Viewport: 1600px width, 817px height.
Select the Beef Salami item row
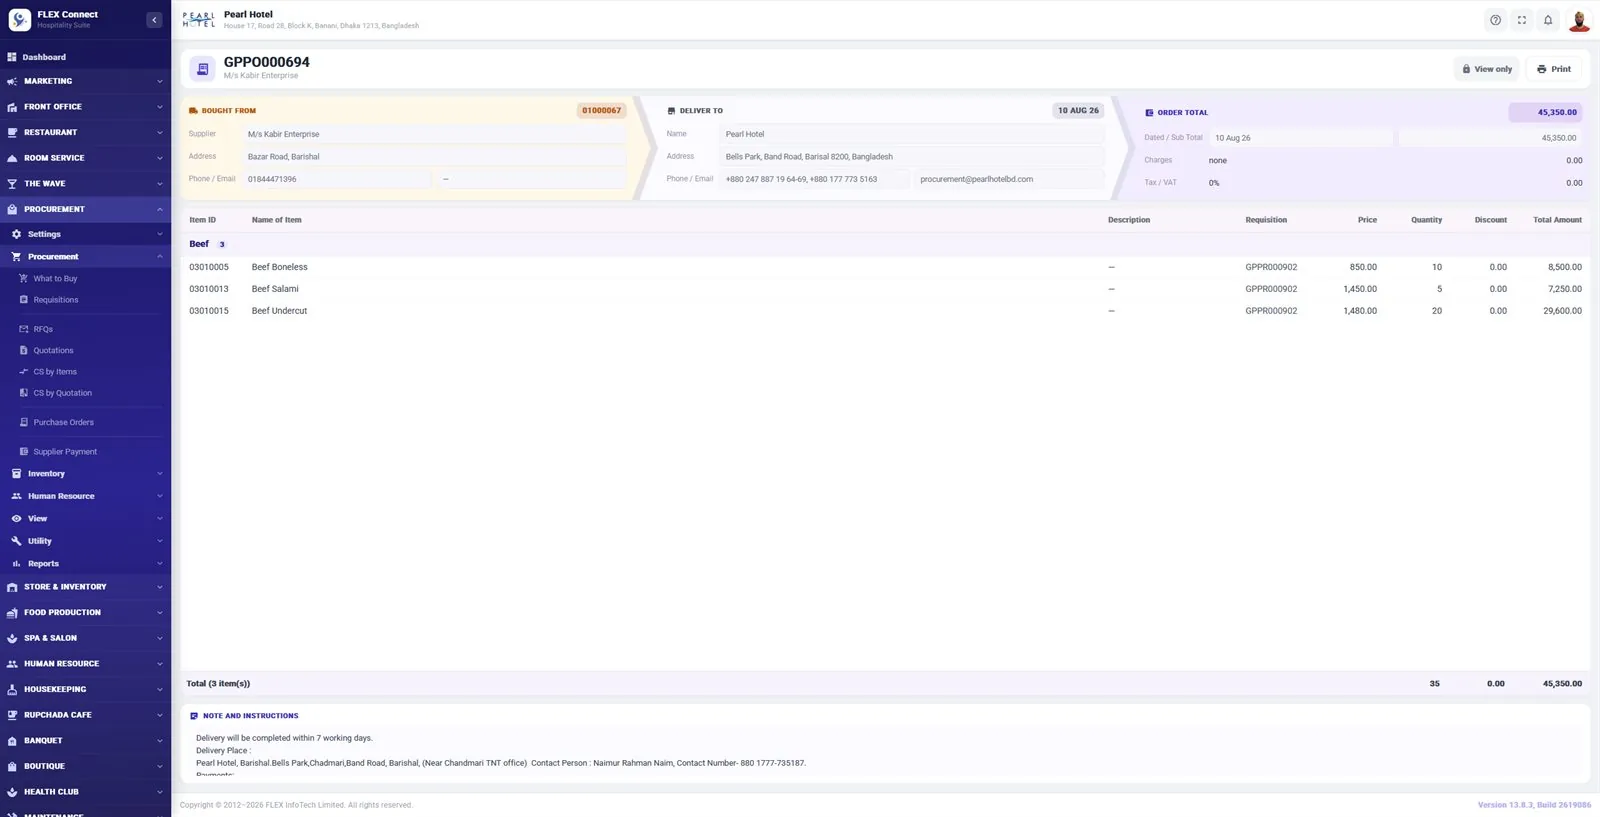click(885, 289)
